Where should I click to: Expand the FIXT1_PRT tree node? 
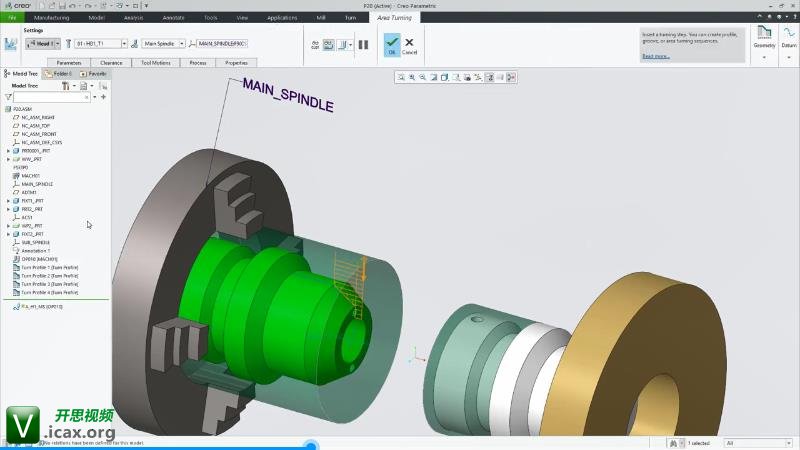coord(9,201)
